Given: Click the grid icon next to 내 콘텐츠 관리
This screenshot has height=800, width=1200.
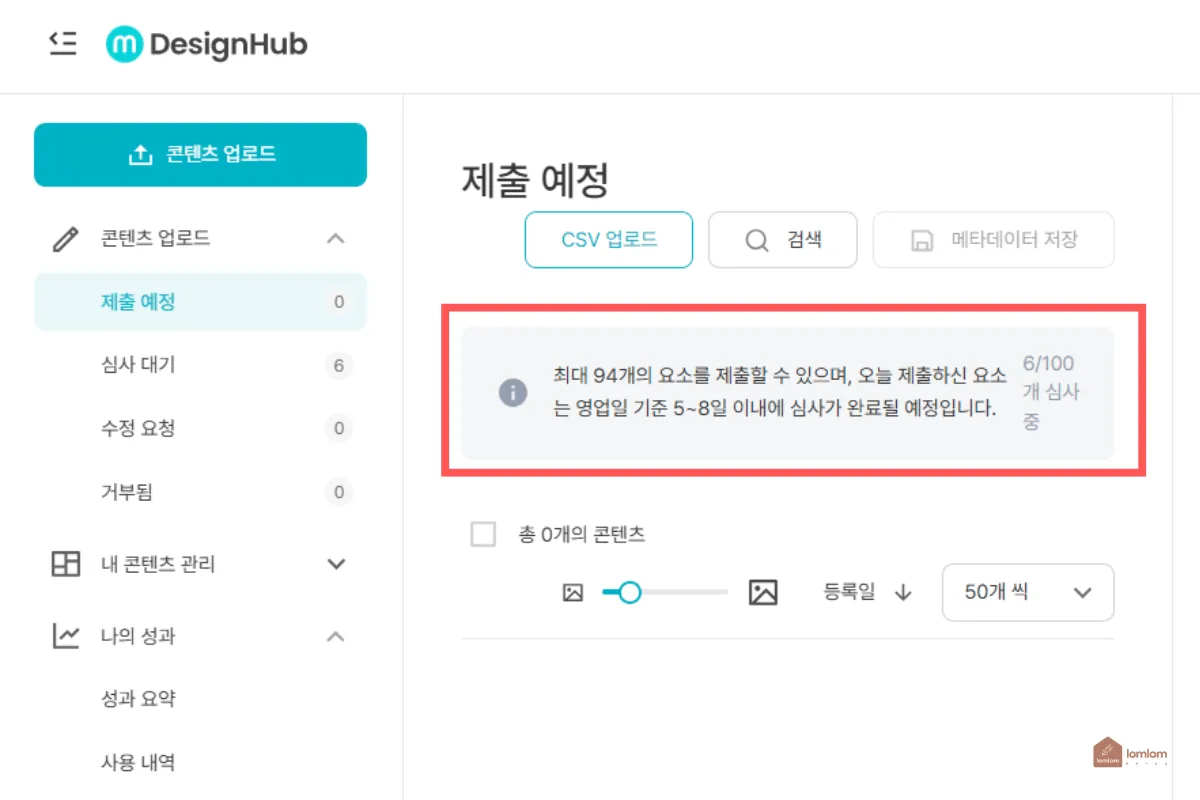Looking at the screenshot, I should tap(64, 564).
